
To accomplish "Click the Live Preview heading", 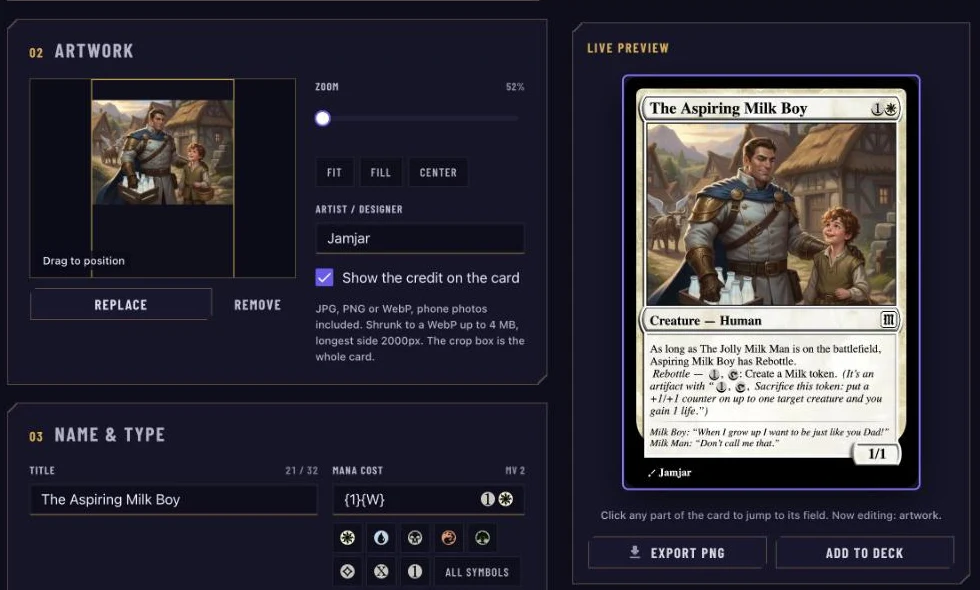I will click(x=628, y=48).
